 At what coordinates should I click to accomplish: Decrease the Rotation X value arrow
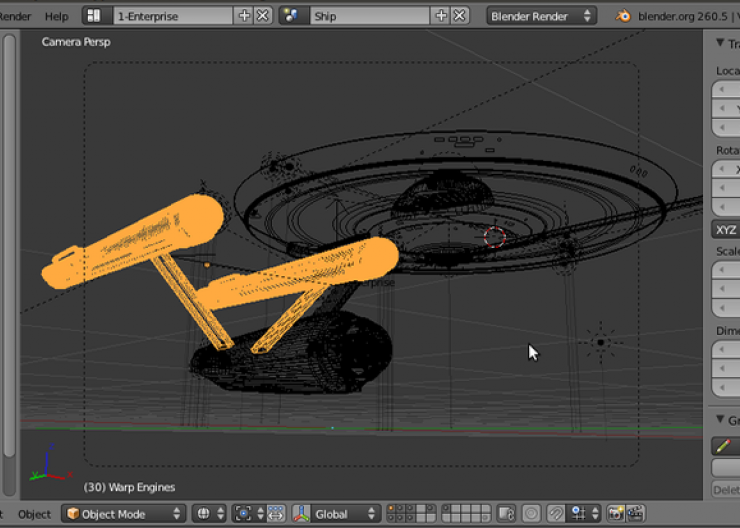pos(721,169)
